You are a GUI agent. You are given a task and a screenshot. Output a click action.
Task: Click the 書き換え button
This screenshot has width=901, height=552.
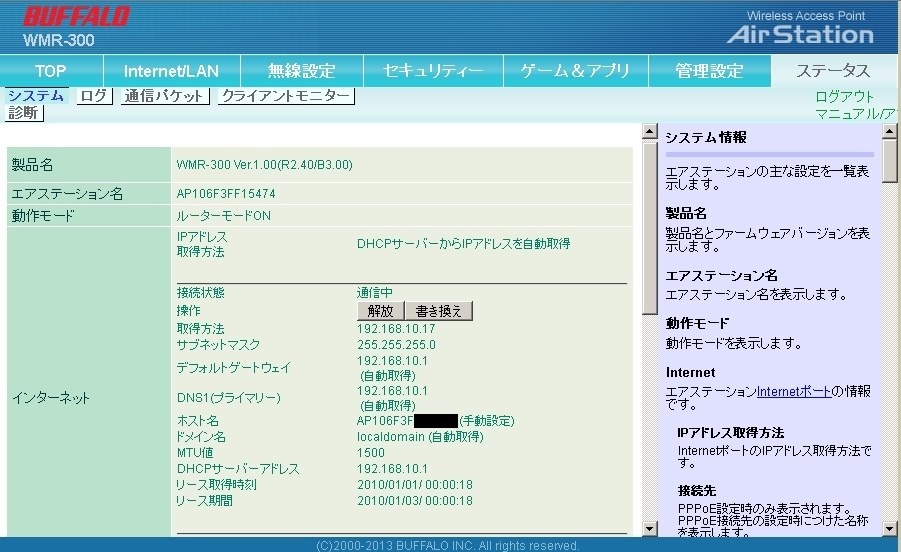point(439,311)
